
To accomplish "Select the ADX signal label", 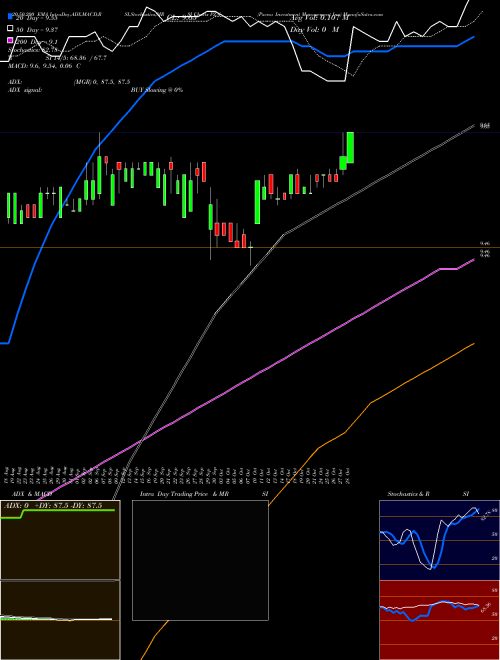I will click(x=25, y=90).
